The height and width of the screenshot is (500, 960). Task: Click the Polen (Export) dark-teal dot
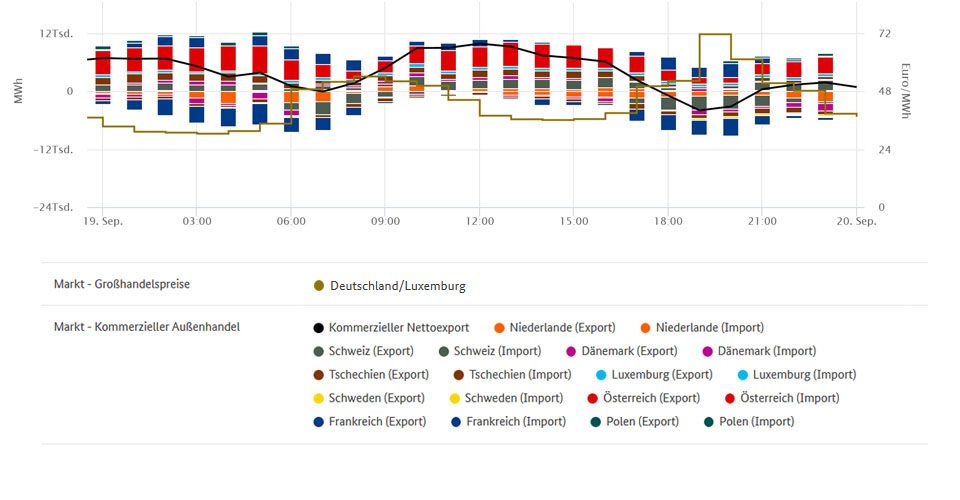596,422
